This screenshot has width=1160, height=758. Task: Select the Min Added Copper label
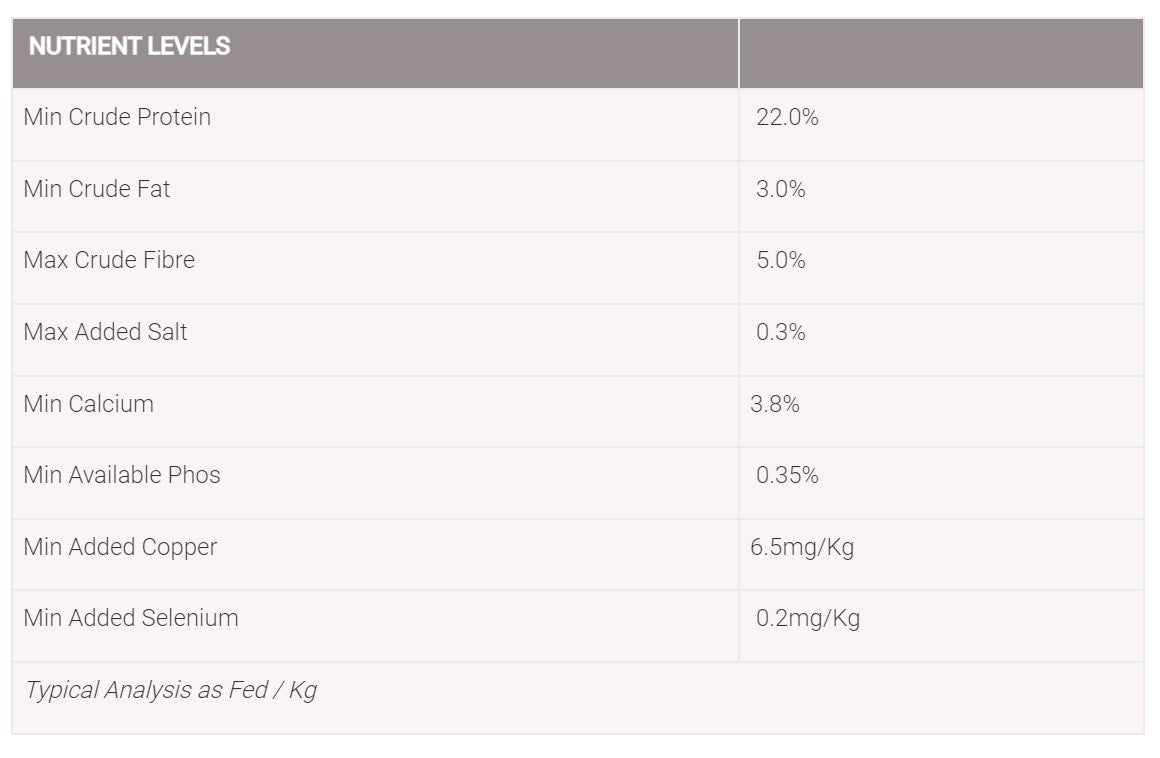(121, 546)
